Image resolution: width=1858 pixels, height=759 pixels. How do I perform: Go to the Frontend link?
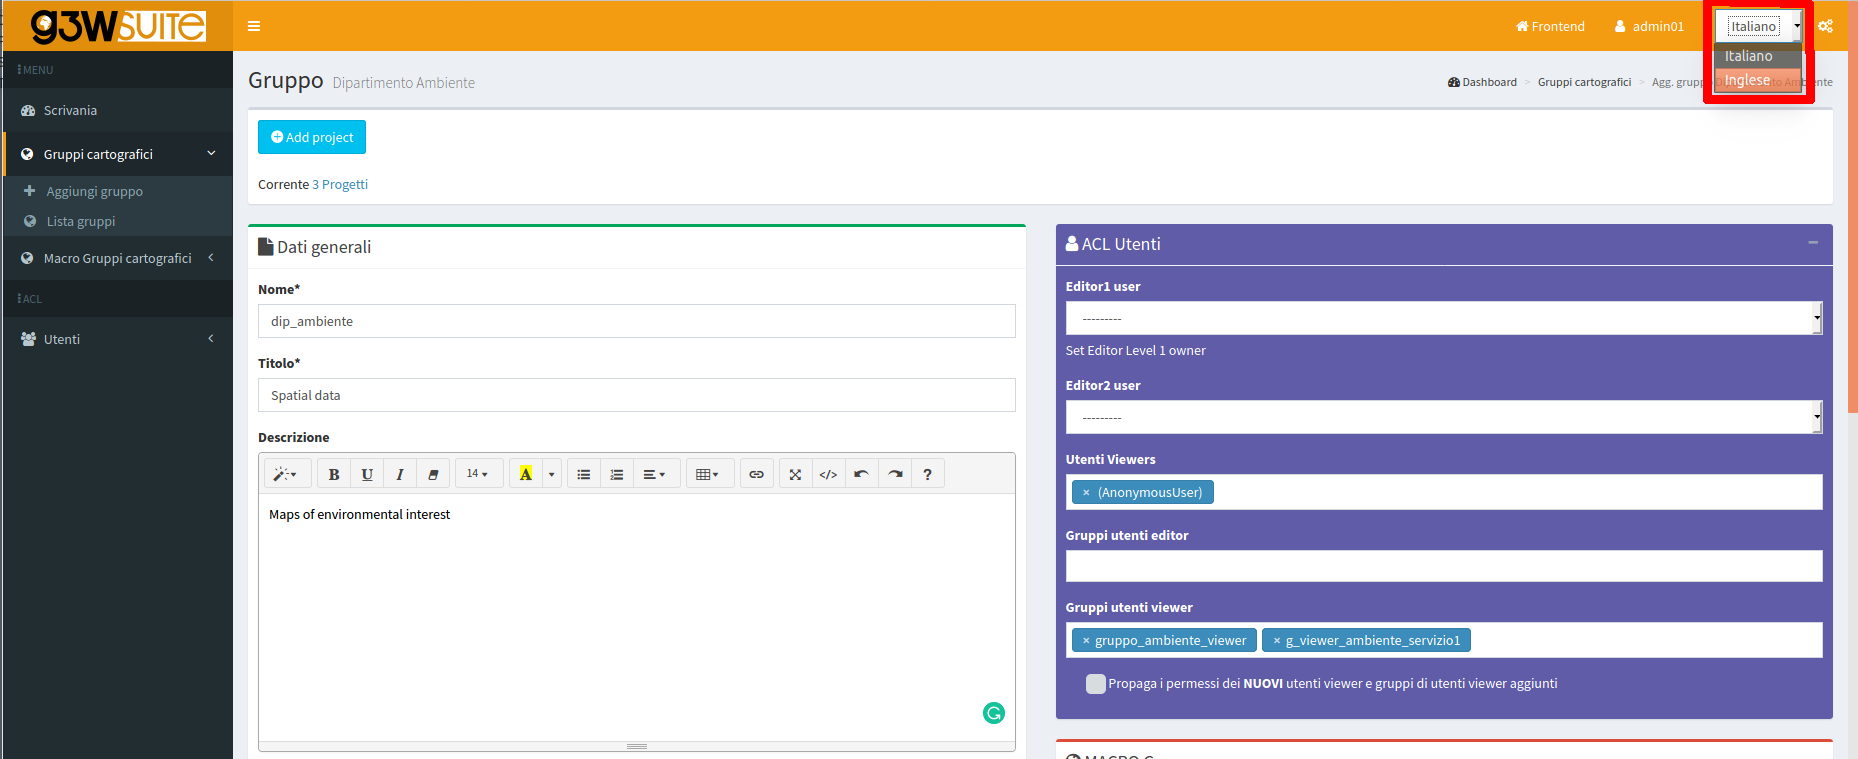[x=1550, y=26]
